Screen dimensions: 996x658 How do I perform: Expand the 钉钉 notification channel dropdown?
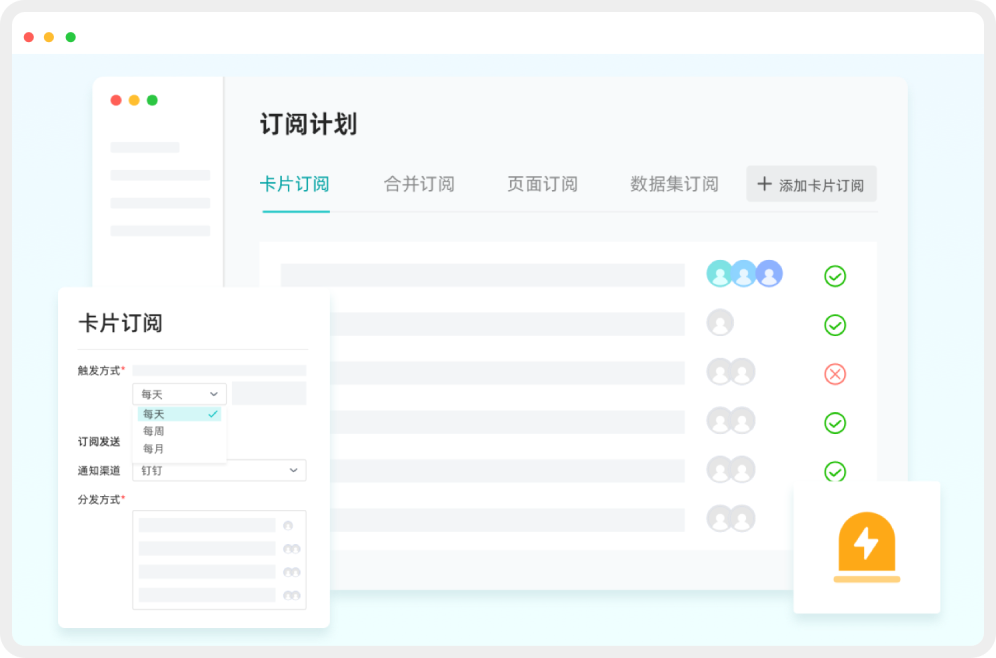tap(219, 470)
